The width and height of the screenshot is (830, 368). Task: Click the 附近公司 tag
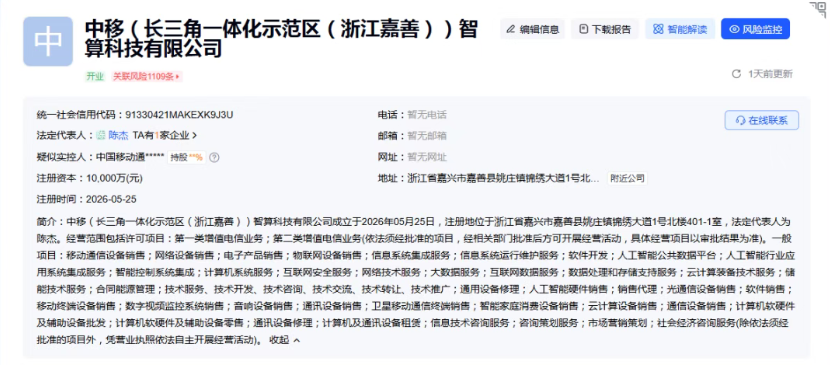coord(628,178)
